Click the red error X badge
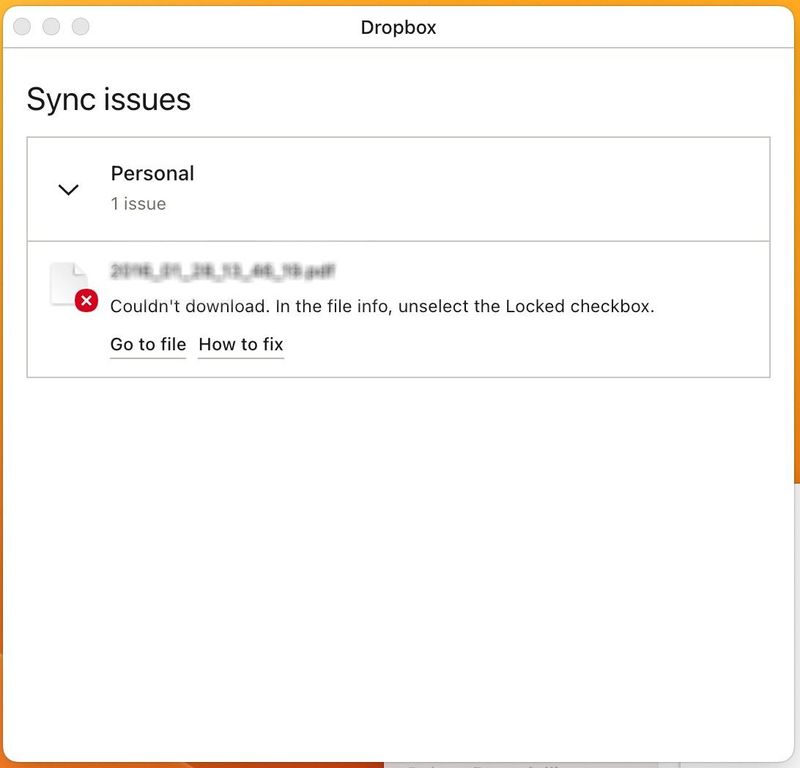This screenshot has height=768, width=800. [x=86, y=300]
